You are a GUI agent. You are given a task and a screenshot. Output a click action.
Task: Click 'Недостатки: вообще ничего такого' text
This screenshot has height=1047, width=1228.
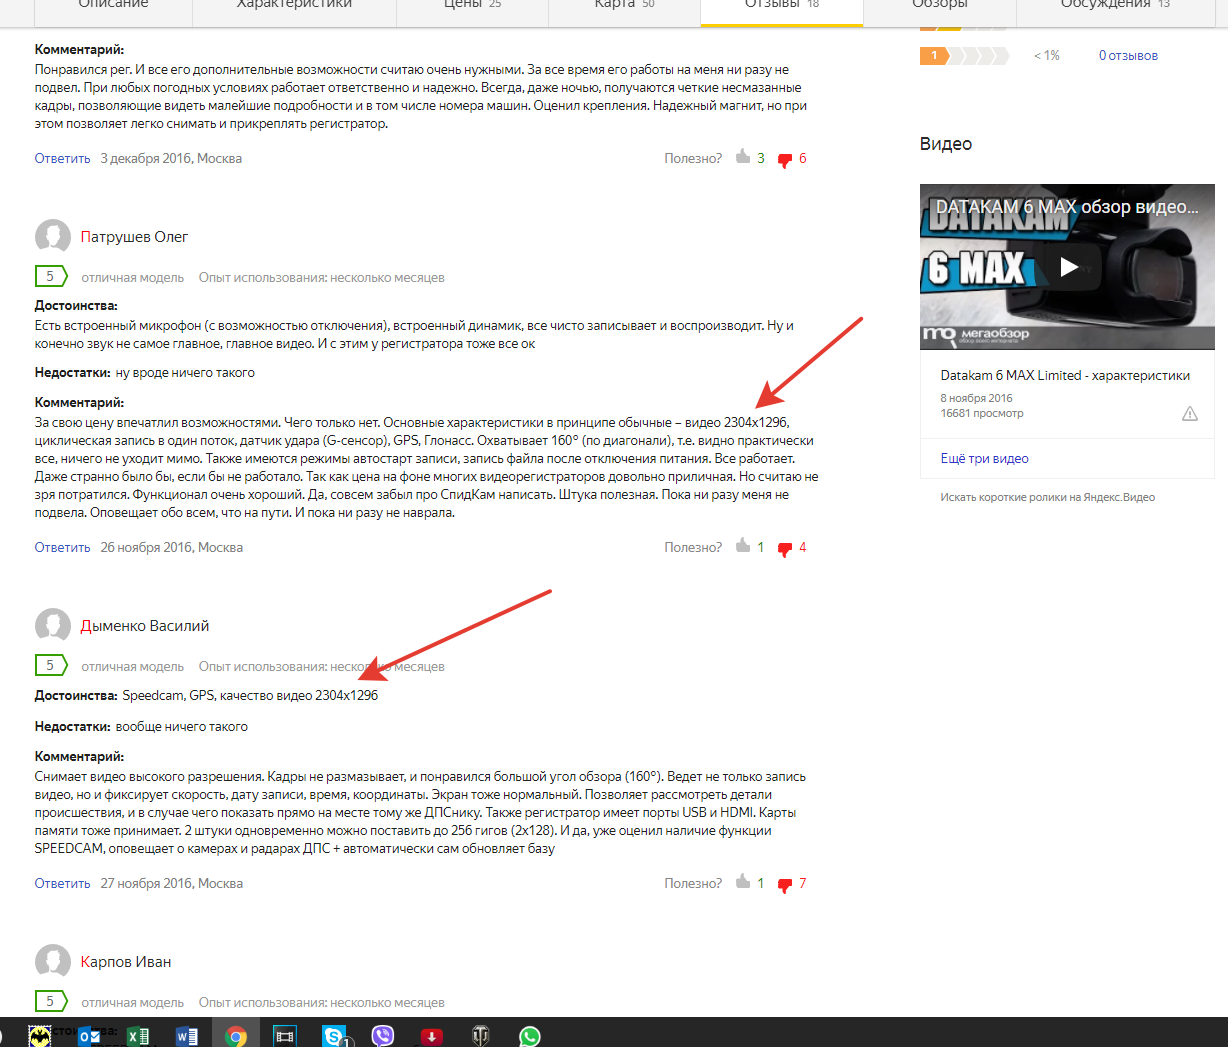point(141,726)
